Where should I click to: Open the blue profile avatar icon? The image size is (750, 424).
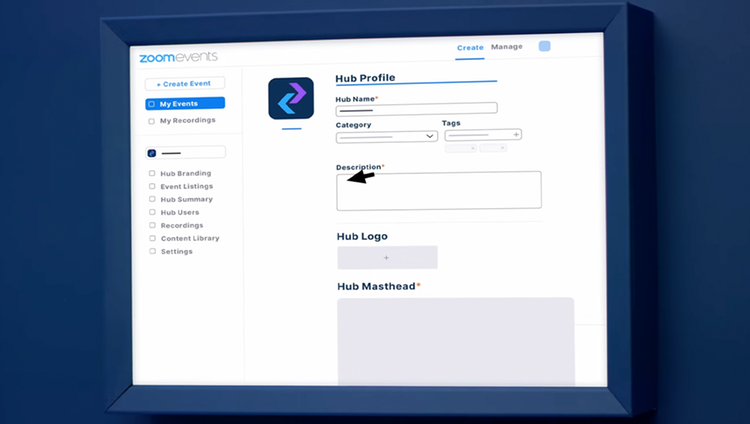[x=544, y=46]
